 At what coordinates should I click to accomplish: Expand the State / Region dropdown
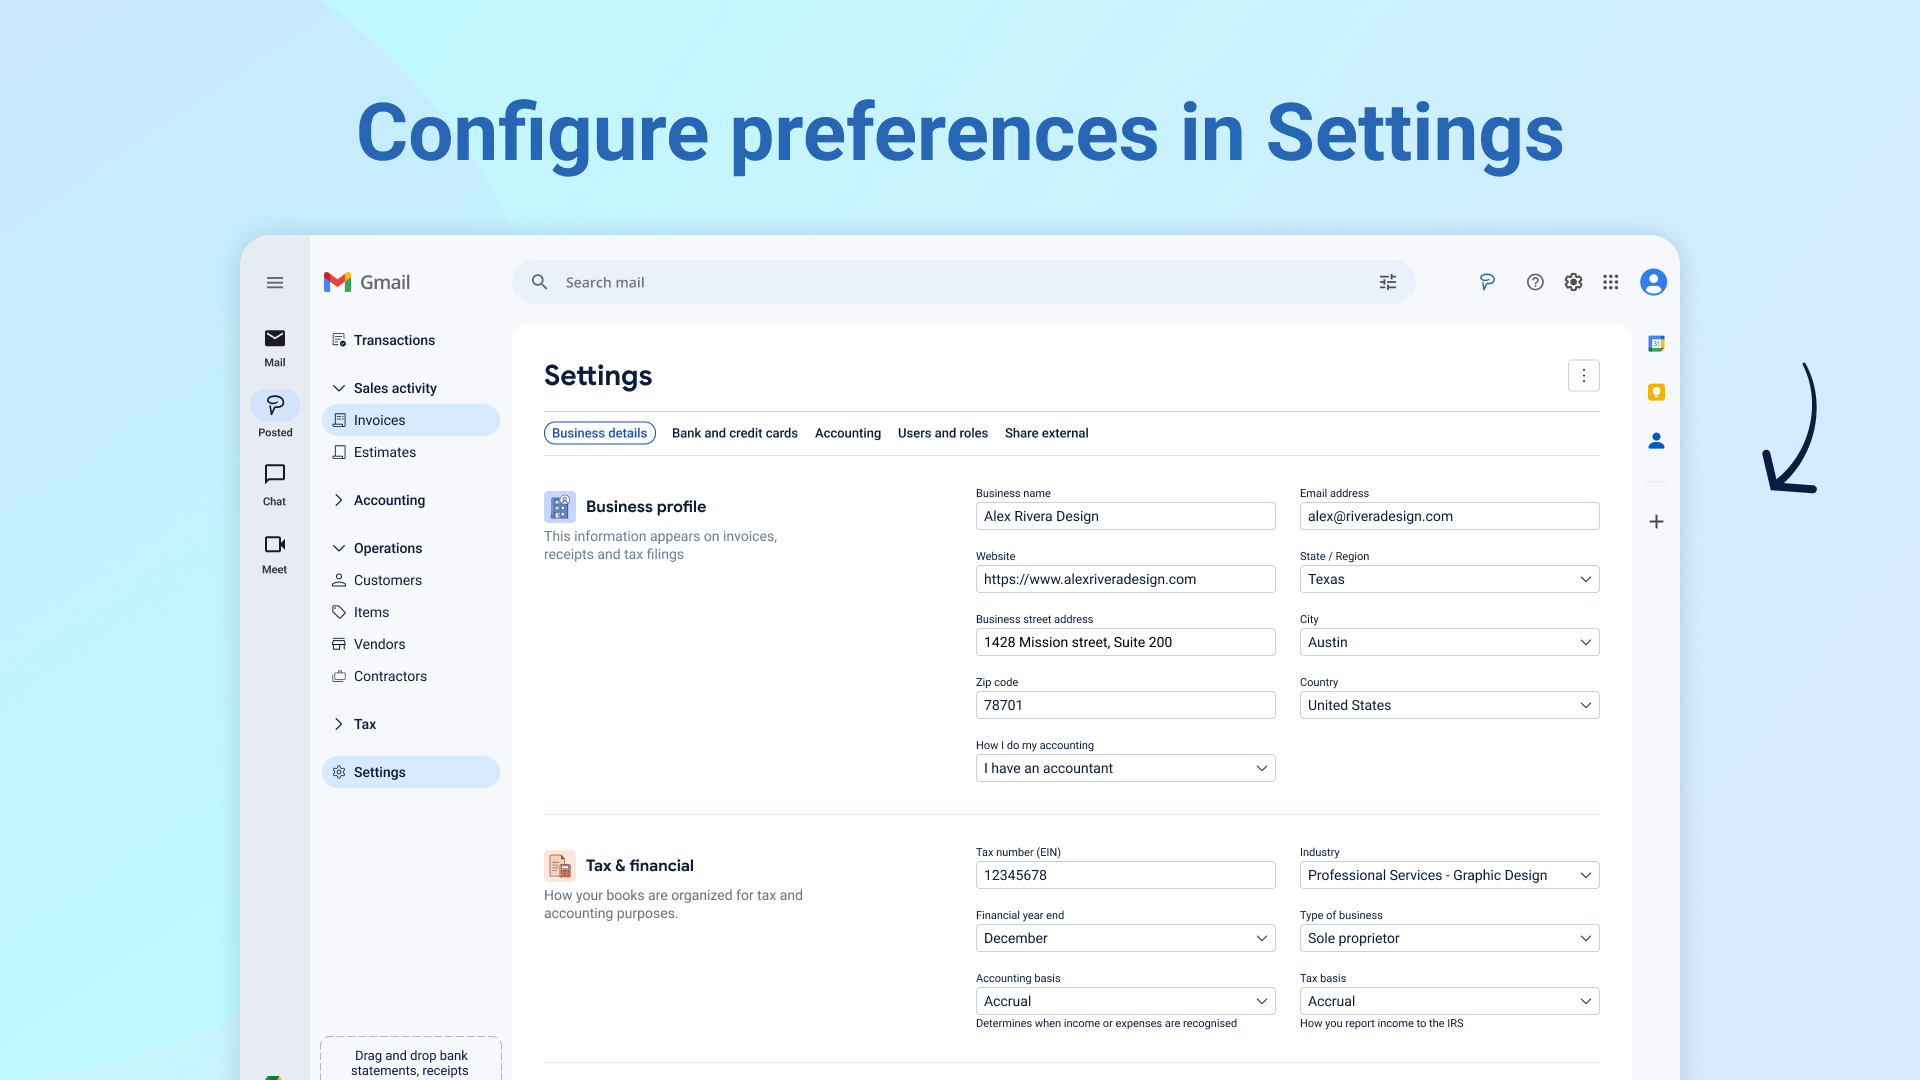[1449, 579]
